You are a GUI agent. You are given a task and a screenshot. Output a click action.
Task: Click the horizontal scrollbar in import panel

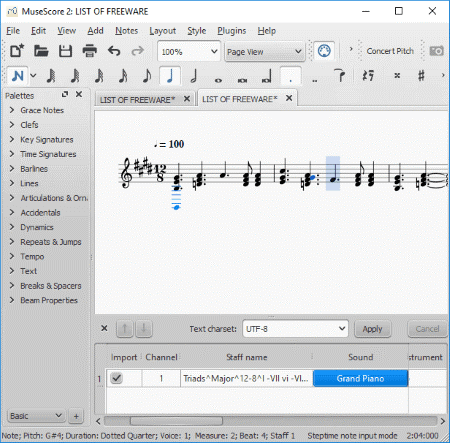point(270,421)
